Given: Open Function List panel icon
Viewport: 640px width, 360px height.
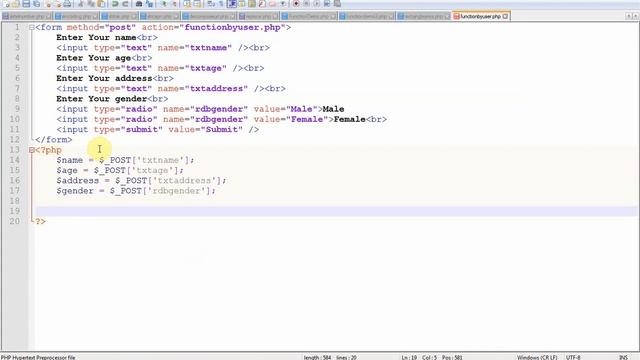Looking at the screenshot, I should (262, 4).
